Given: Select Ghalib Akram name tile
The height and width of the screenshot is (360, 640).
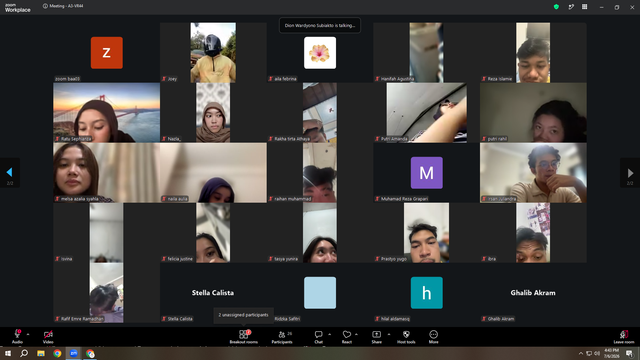Looking at the screenshot, I should pyautogui.click(x=533, y=293).
